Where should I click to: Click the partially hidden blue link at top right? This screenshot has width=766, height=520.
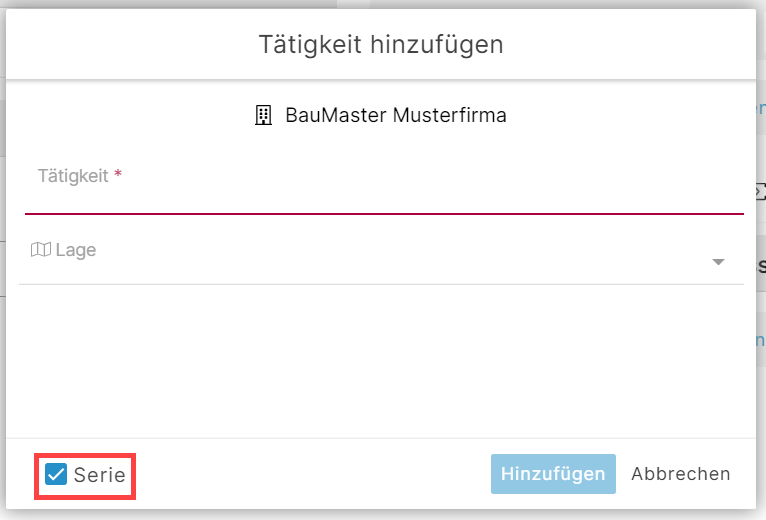(761, 108)
